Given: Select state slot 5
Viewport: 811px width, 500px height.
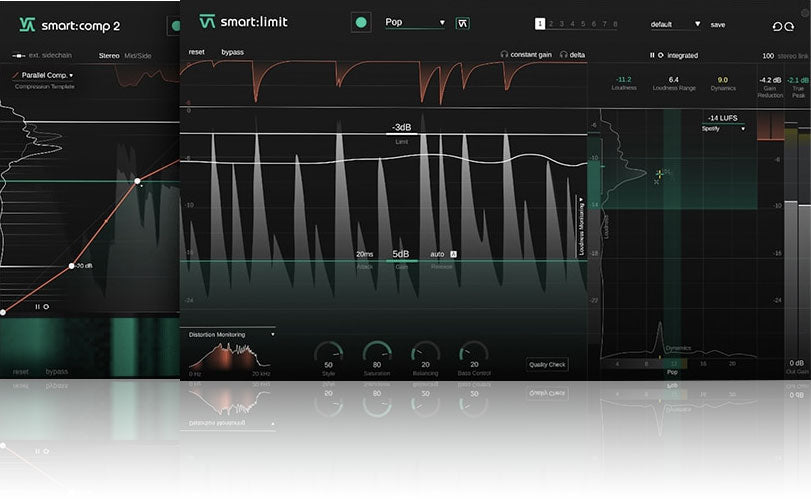Looking at the screenshot, I should coord(583,24).
